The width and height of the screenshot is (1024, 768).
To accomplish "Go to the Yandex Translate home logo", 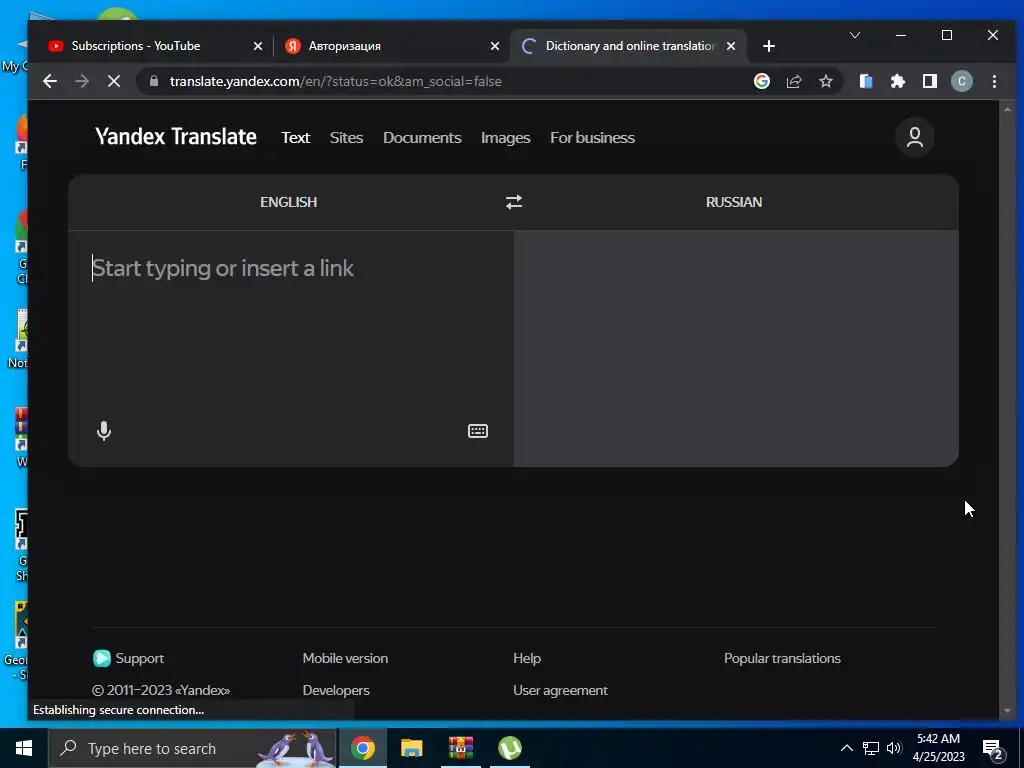I will pyautogui.click(x=176, y=136).
